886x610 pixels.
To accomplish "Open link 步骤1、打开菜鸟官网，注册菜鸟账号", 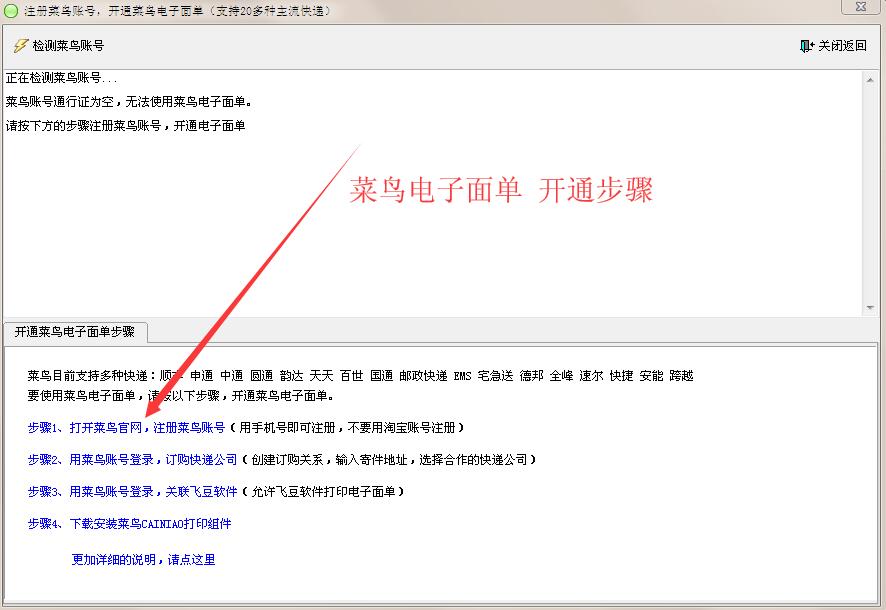I will coord(127,428).
